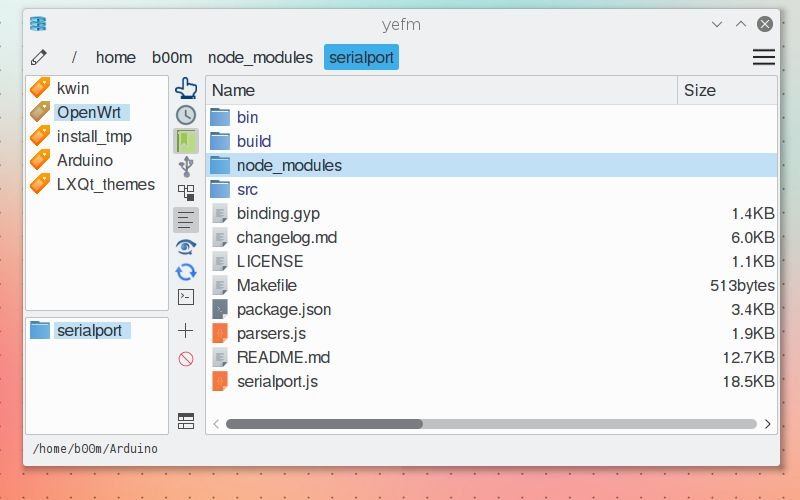800x500 pixels.
Task: Select the src folder
Action: coord(247,189)
